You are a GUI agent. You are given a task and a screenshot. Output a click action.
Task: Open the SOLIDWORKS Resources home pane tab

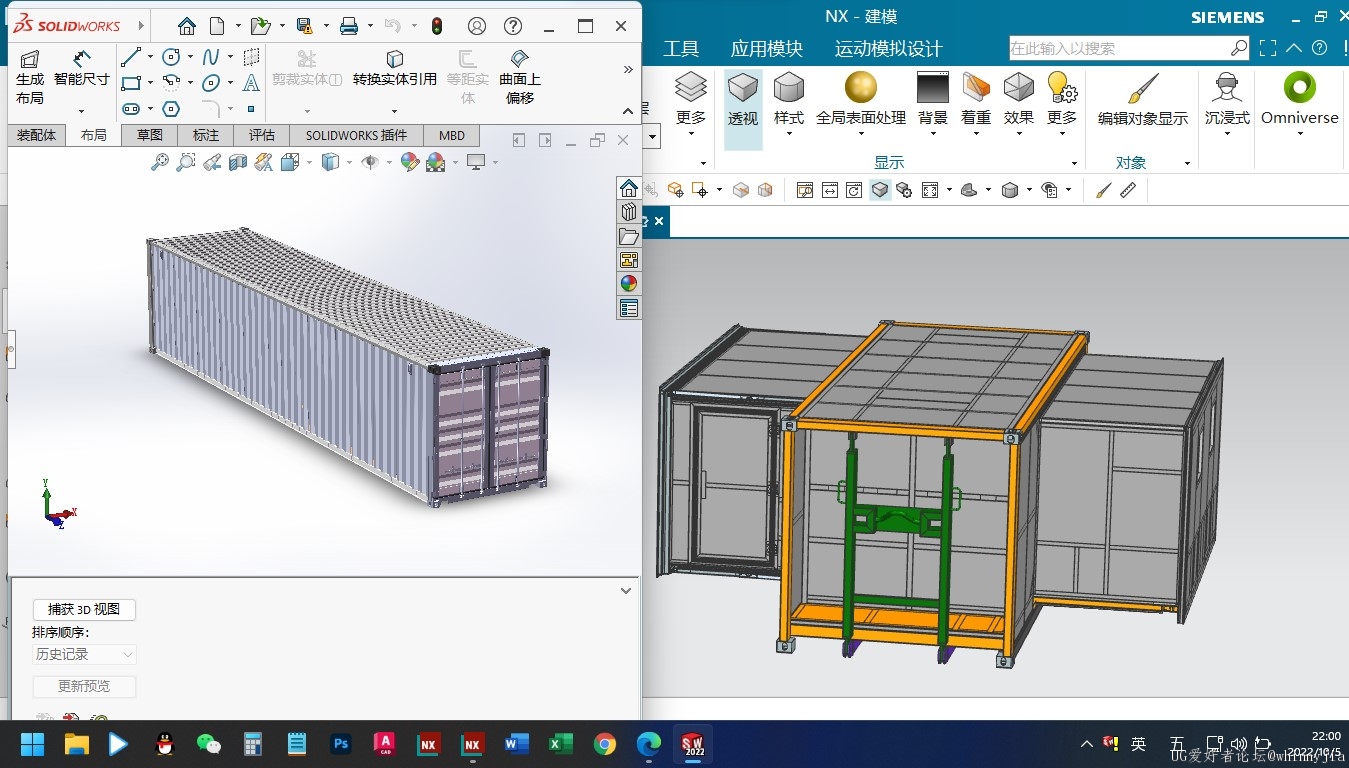[628, 188]
